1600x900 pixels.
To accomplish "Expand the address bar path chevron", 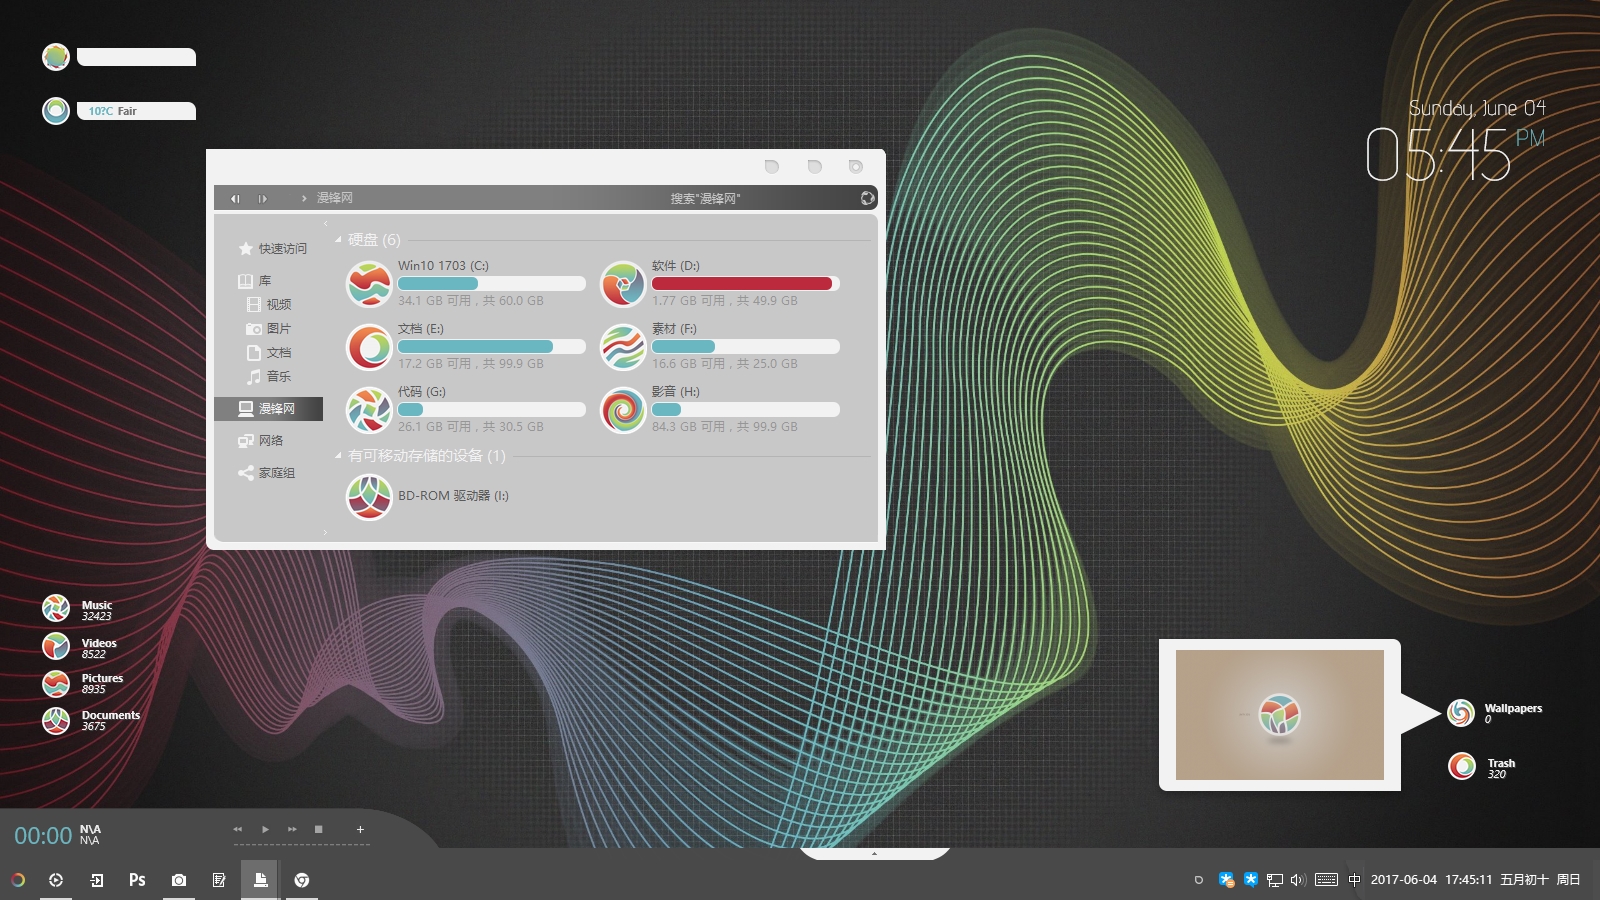I will tap(304, 199).
